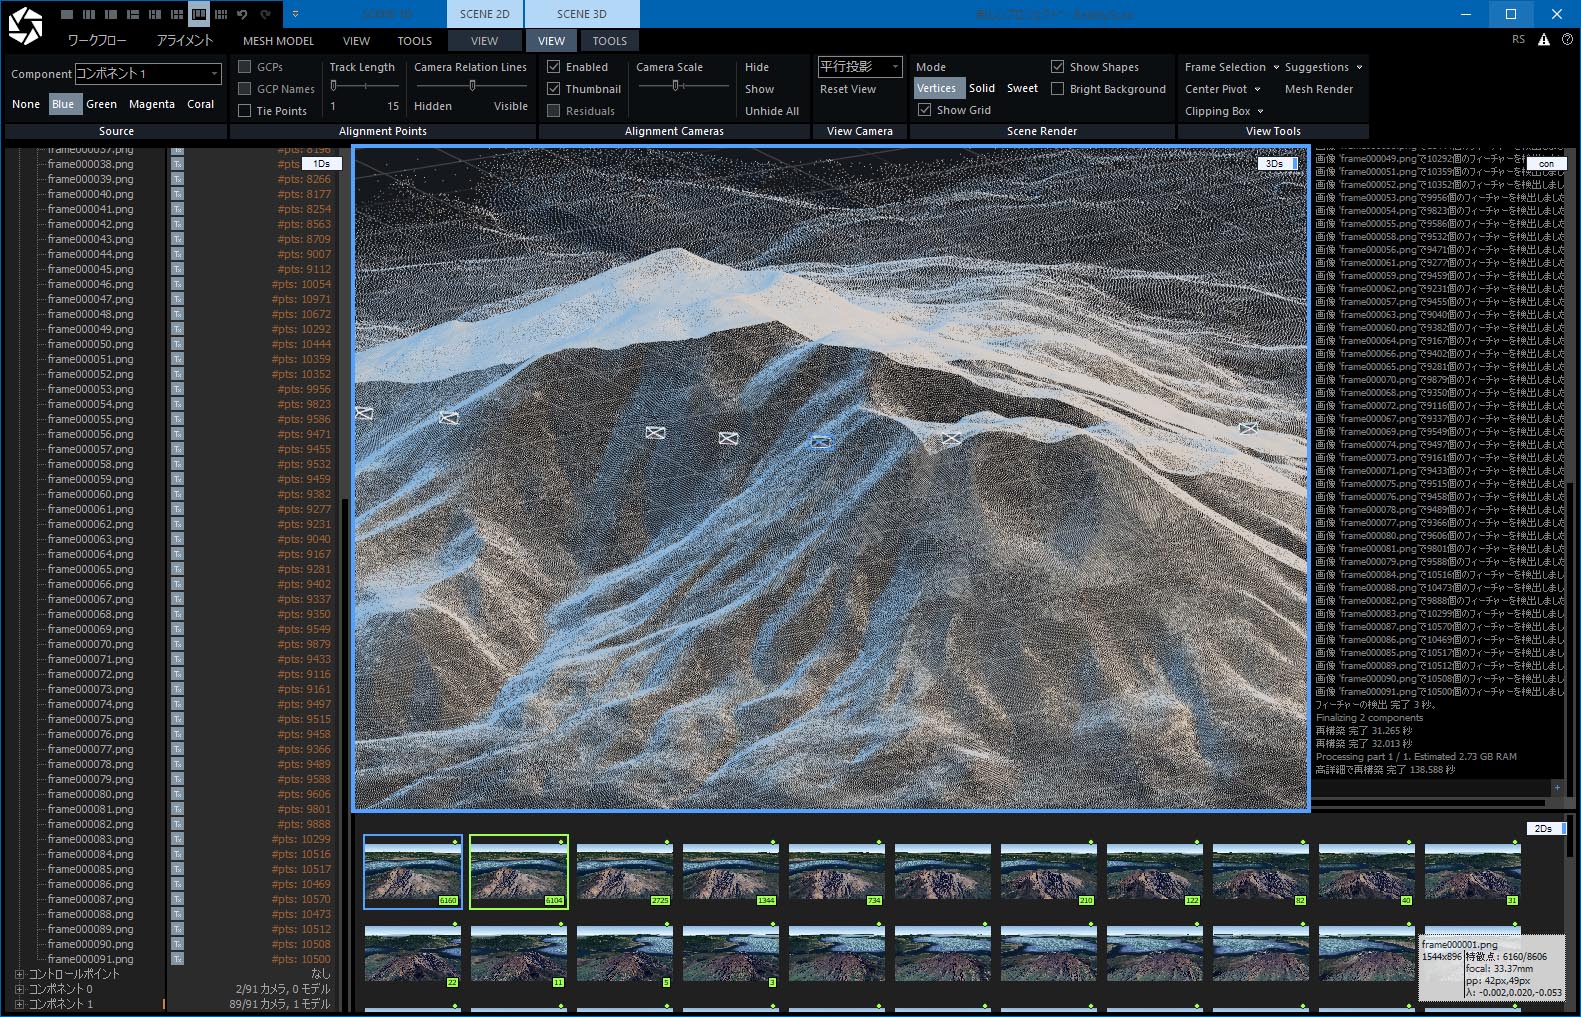Viewport: 1581px width, 1017px height.
Task: Open the Component dropdown
Action: (x=148, y=74)
